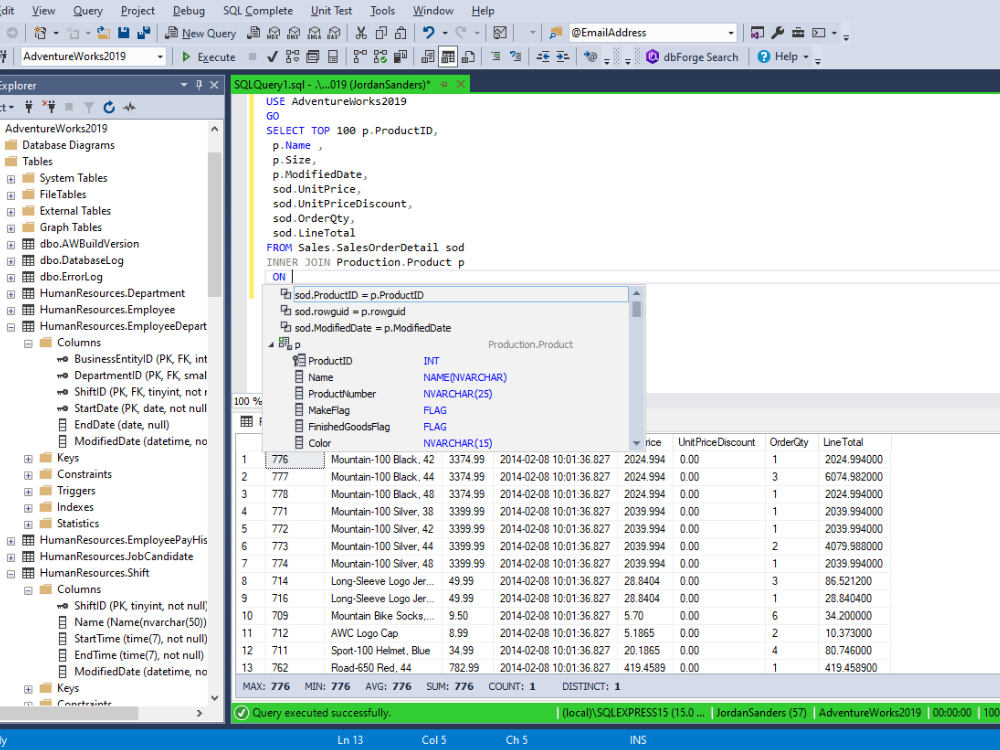1000x750 pixels.
Task: Click the Parse checkmark icon
Action: (272, 57)
